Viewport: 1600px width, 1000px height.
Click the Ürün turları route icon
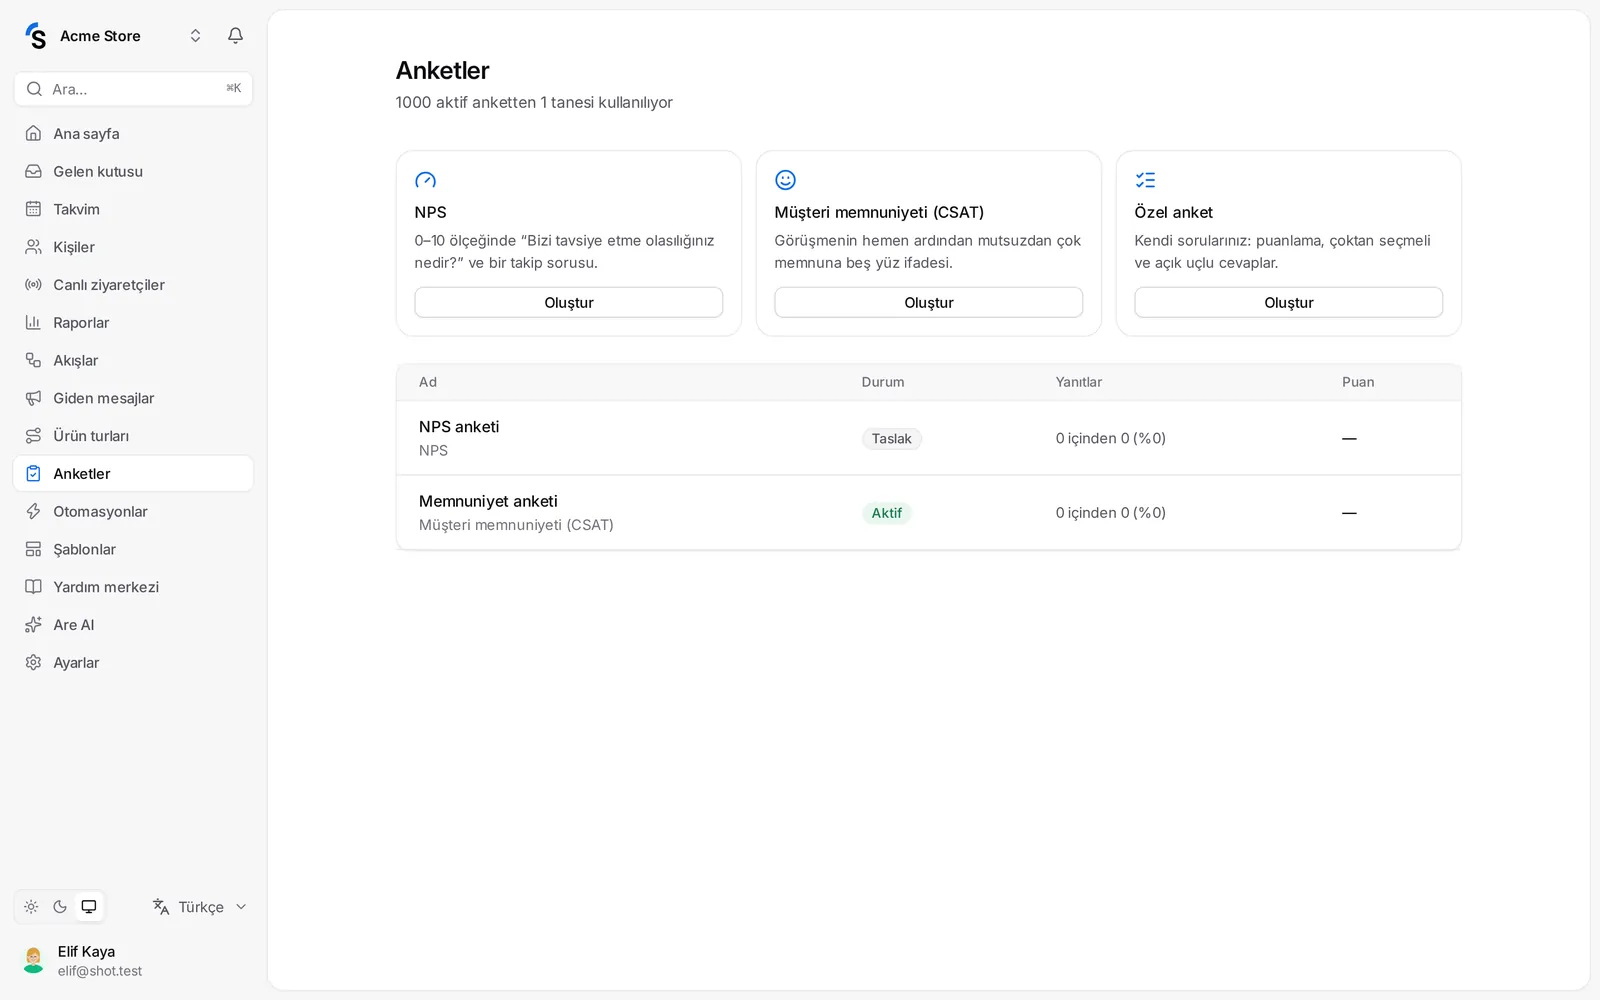(33, 436)
